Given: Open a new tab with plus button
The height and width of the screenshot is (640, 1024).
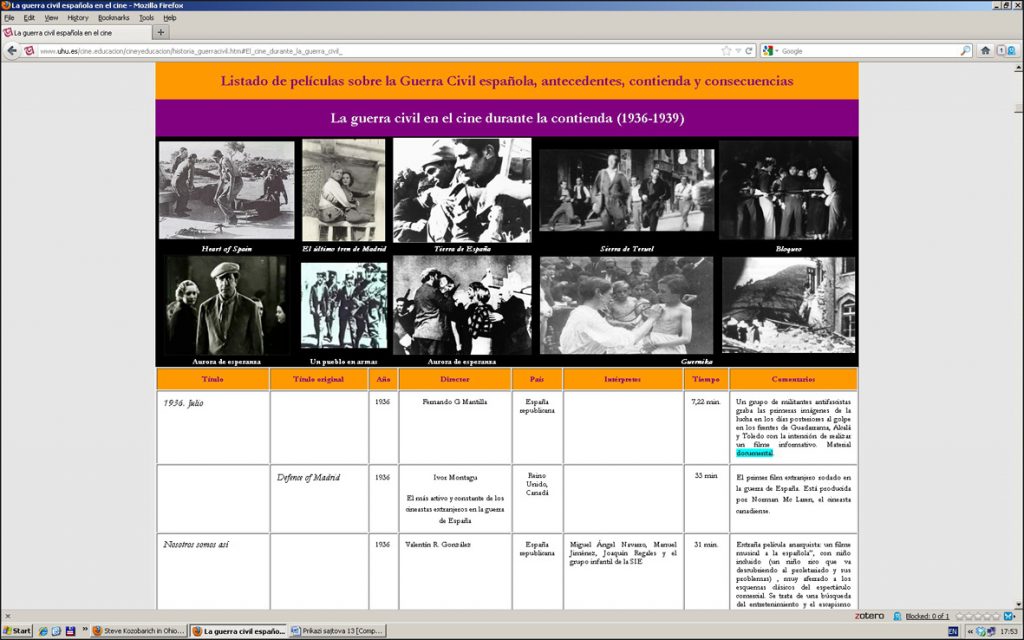Looking at the screenshot, I should 162,32.
